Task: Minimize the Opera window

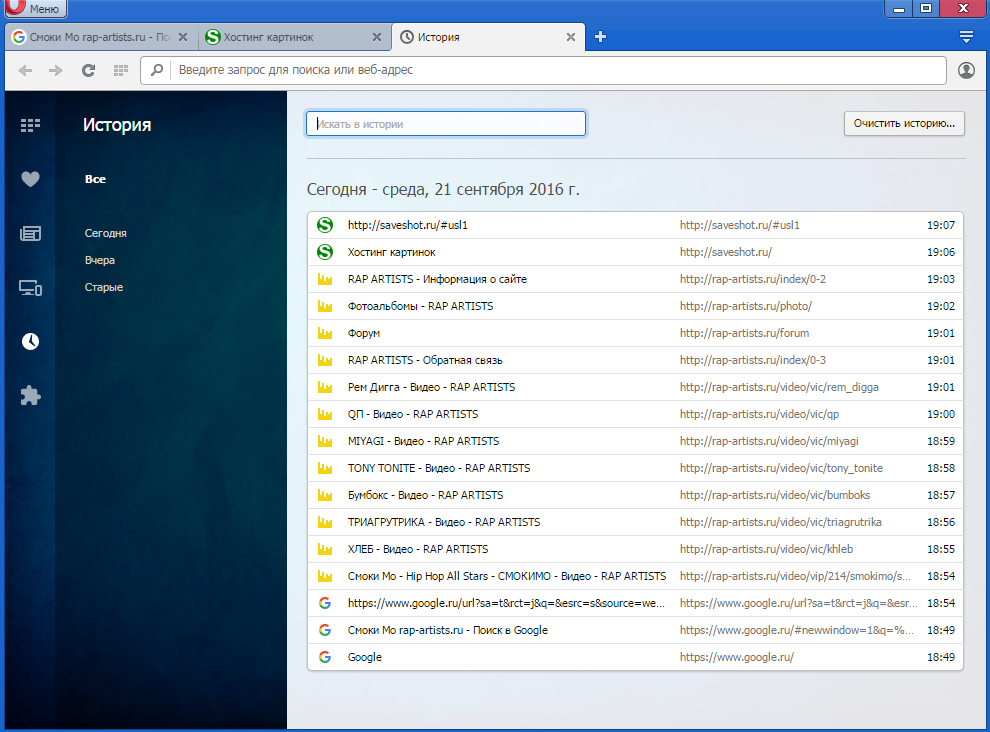Action: [898, 8]
